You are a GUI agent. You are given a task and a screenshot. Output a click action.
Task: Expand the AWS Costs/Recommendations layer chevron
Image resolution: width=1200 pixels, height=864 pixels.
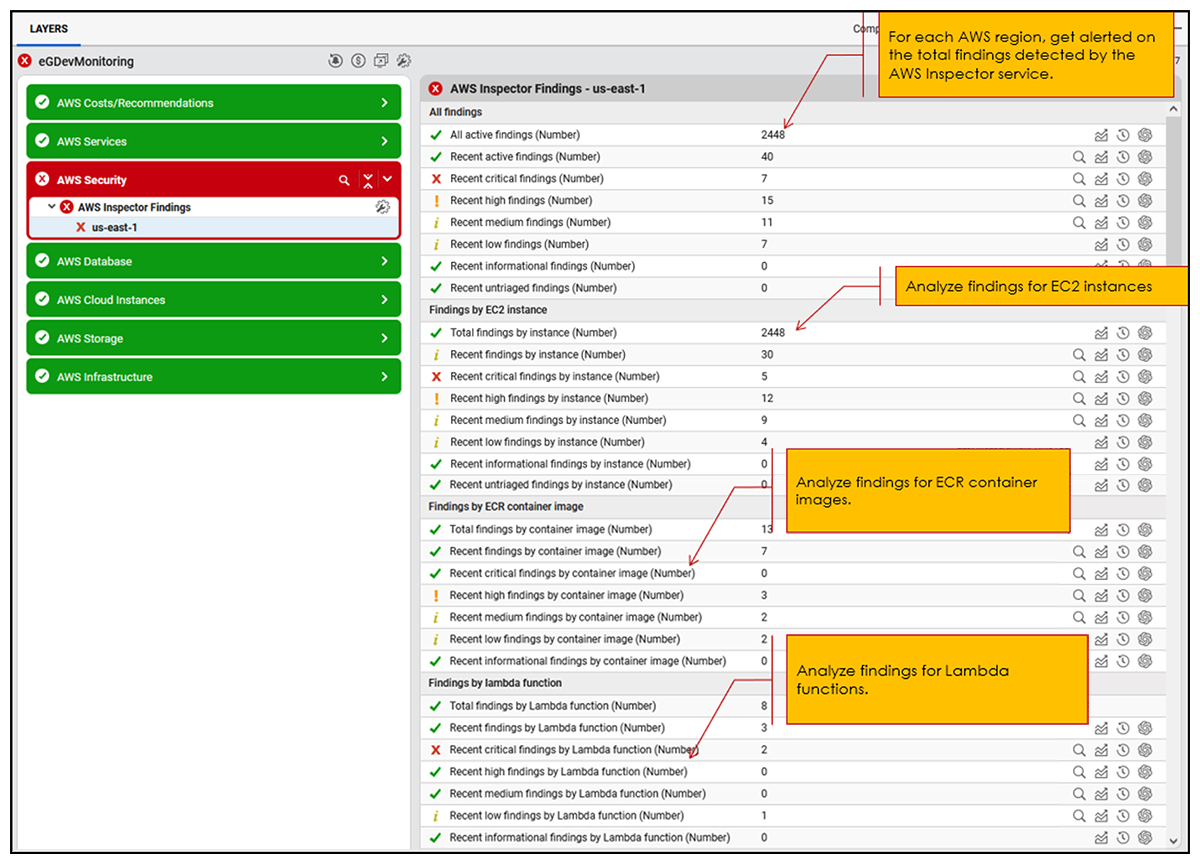point(384,103)
